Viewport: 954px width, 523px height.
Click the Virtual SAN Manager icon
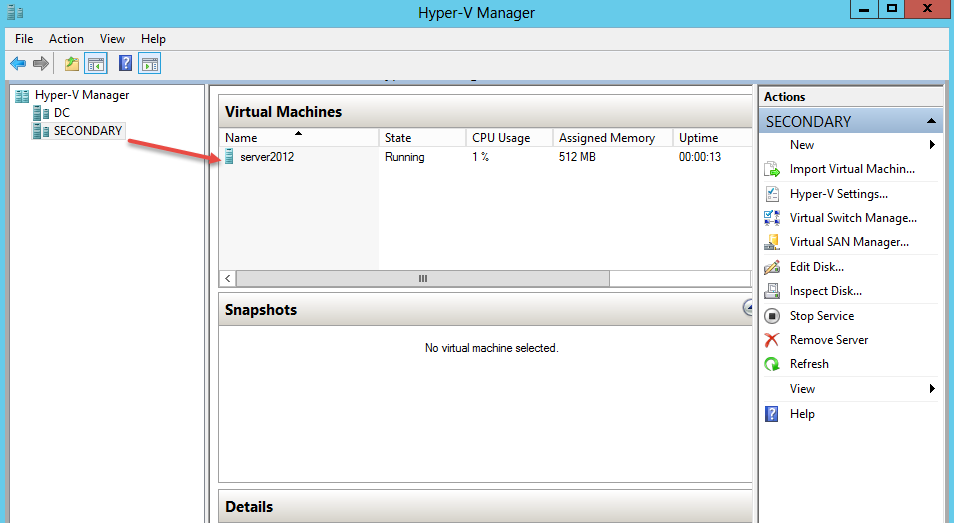pyautogui.click(x=772, y=242)
